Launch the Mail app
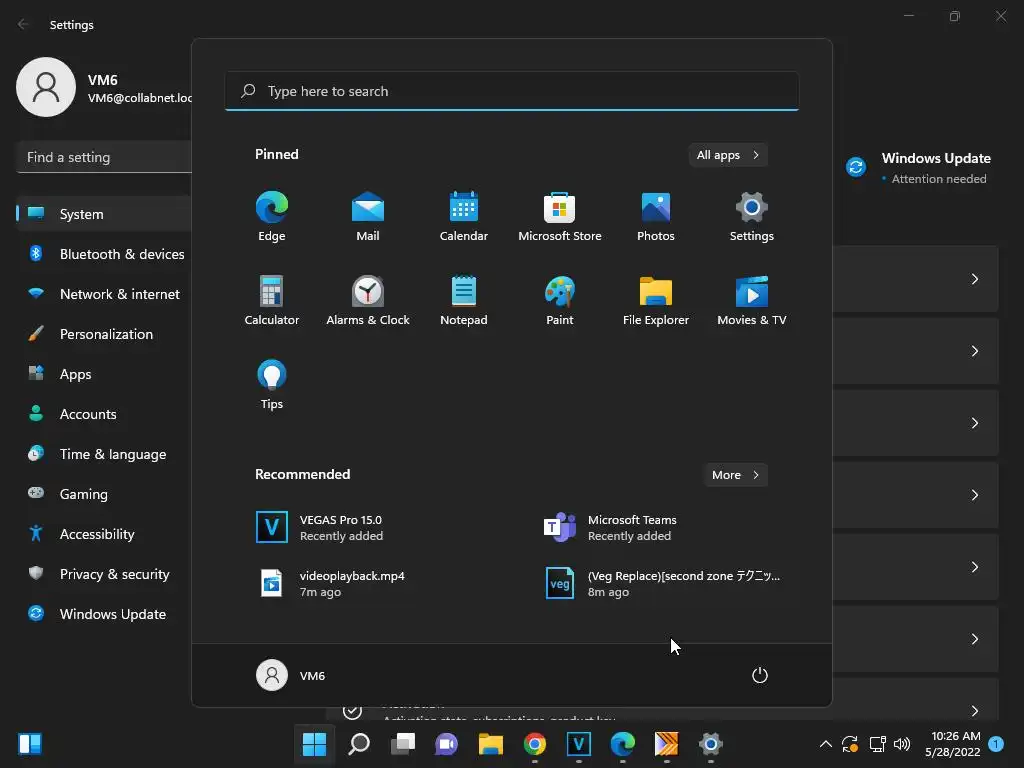The height and width of the screenshot is (768, 1024). (x=368, y=217)
